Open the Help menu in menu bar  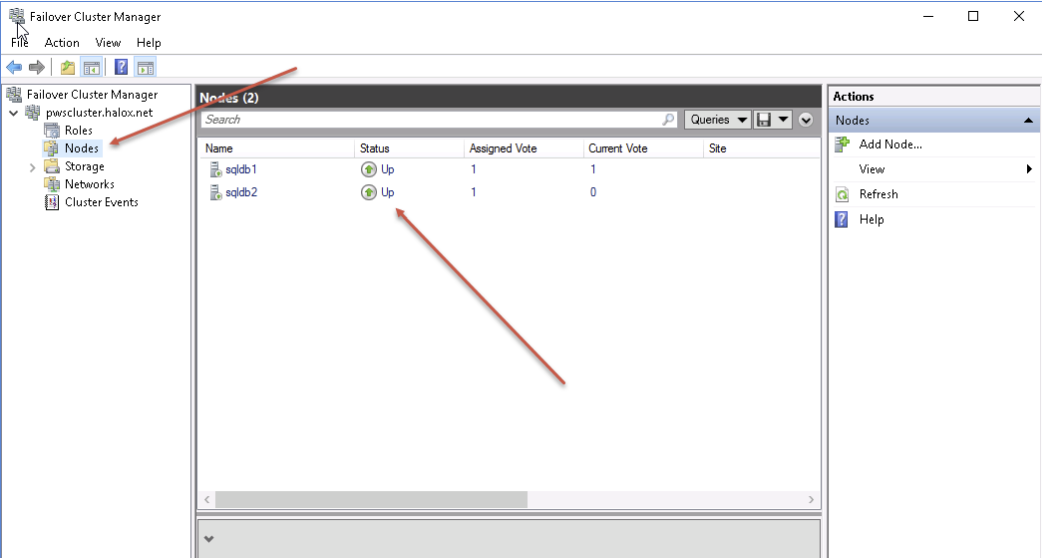[x=149, y=43]
